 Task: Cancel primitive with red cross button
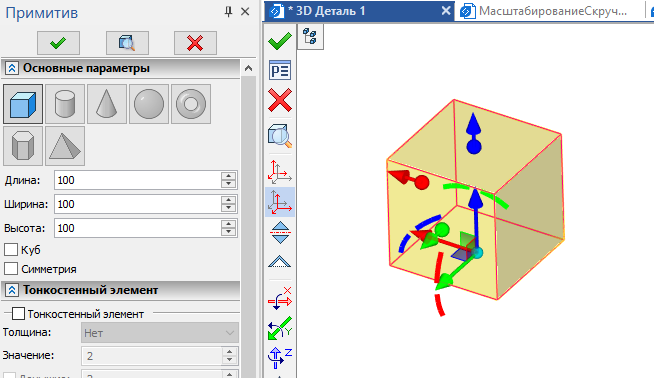tap(195, 43)
